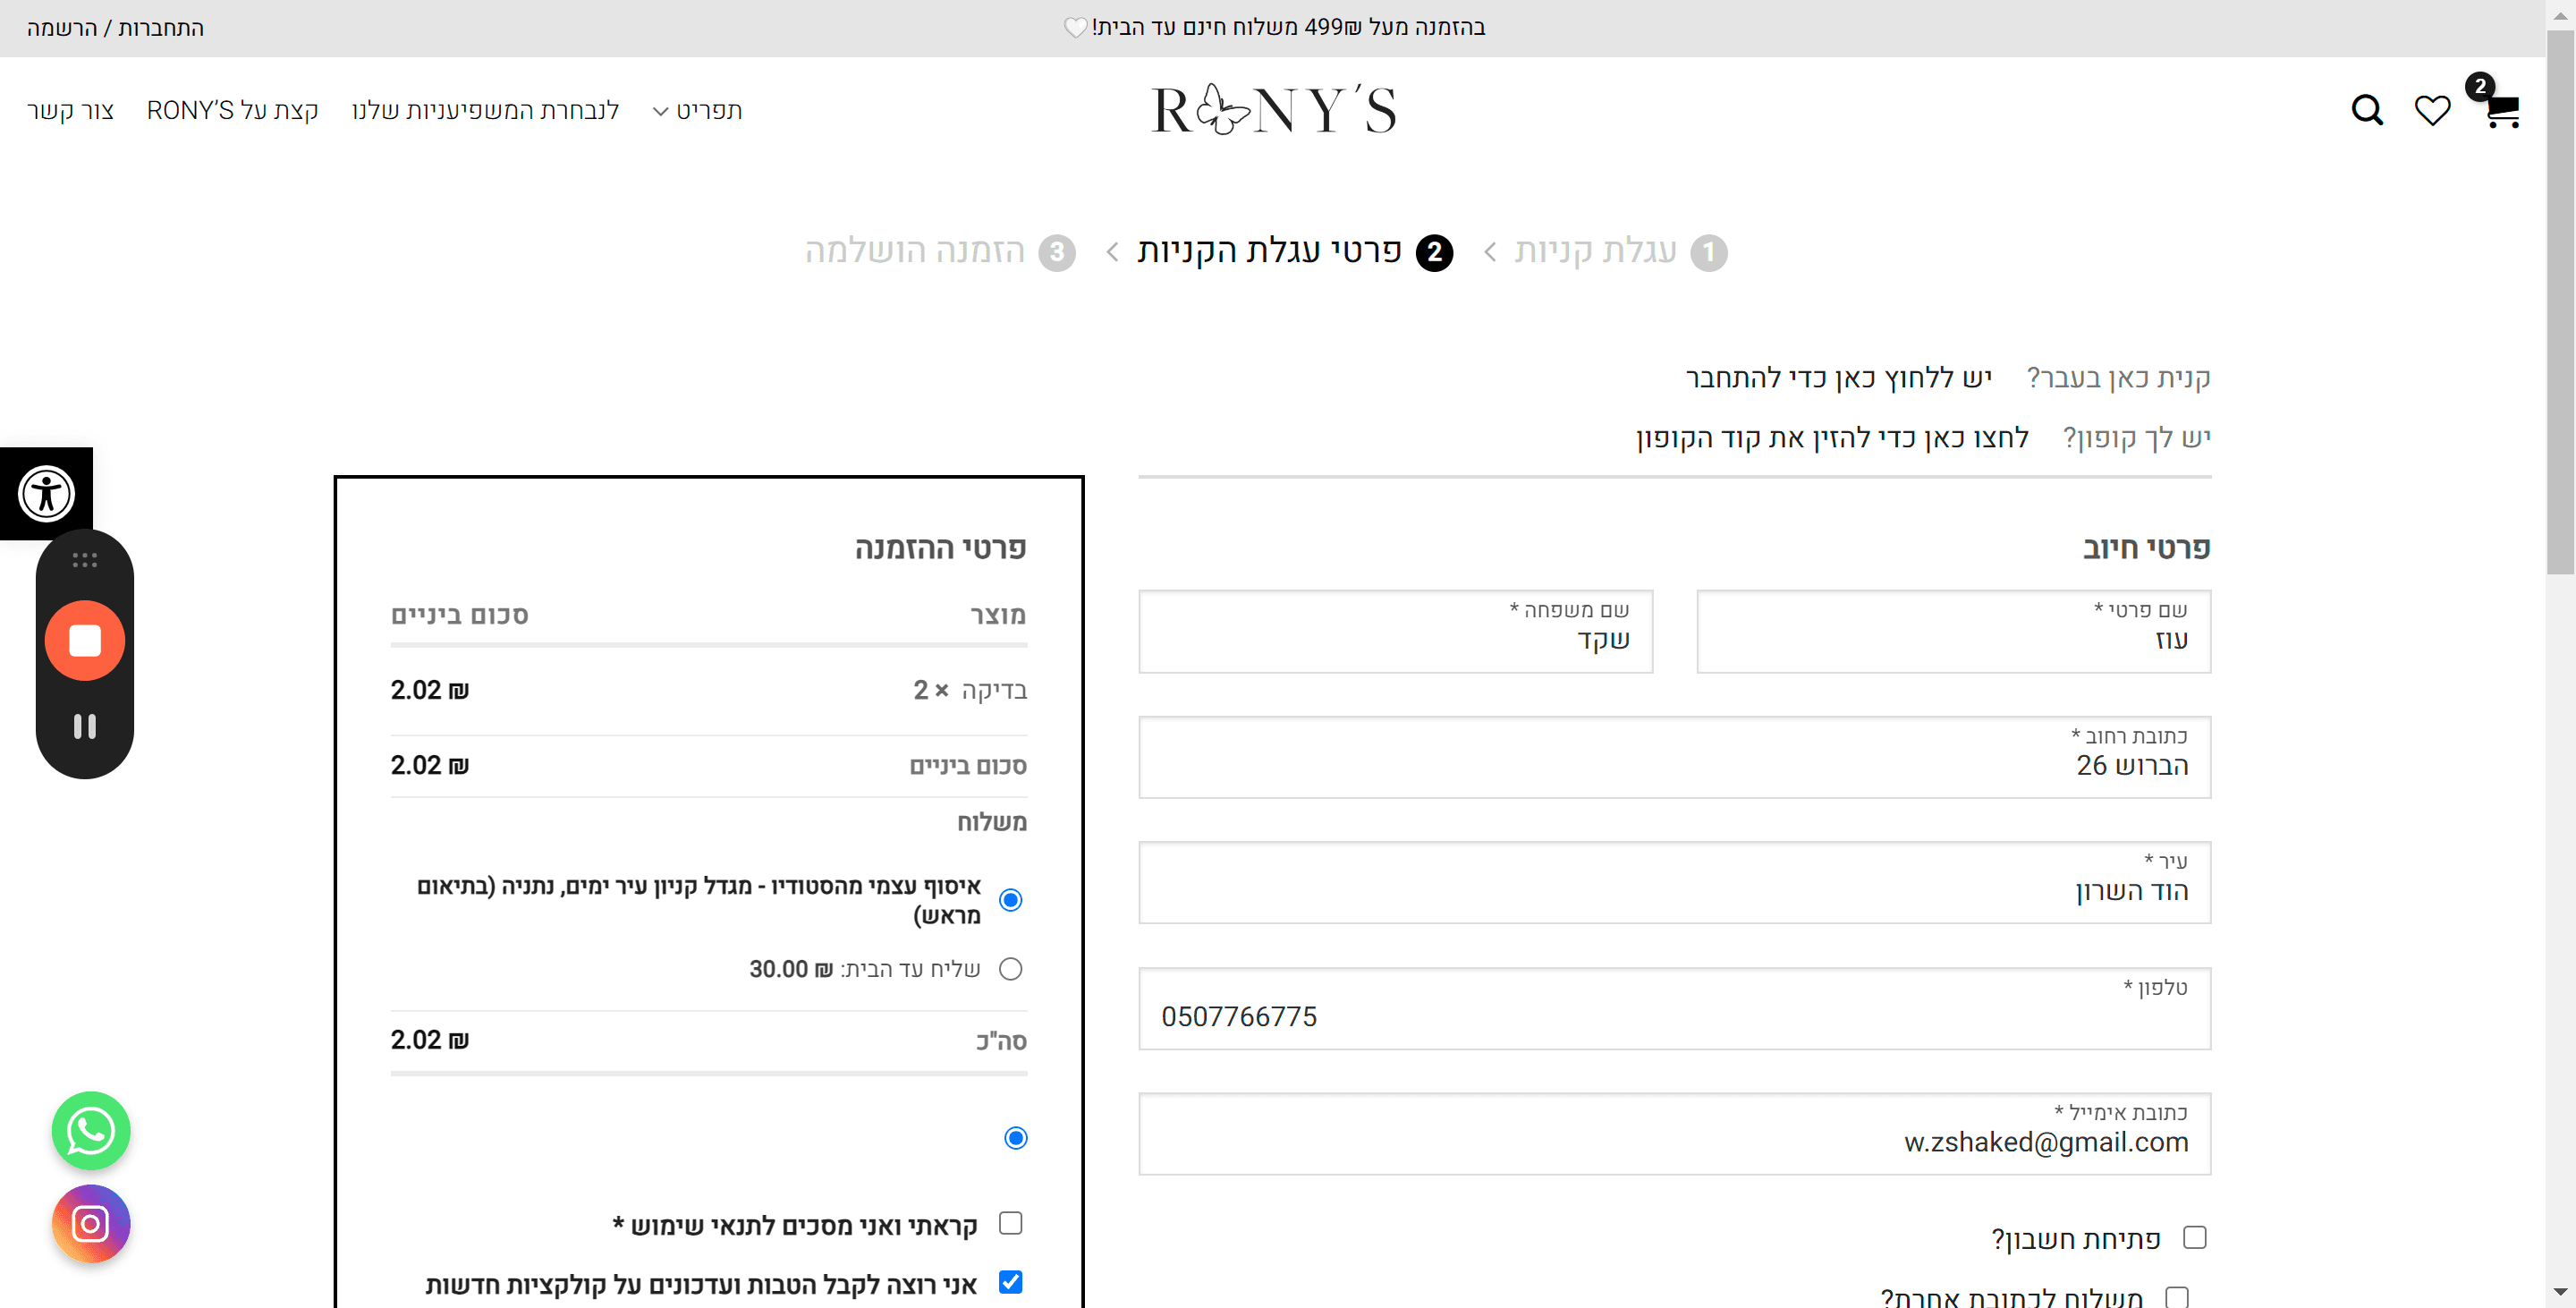Click the order total '₪ 2.02' next to סה"כ
This screenshot has width=2576, height=1308.
[429, 1040]
